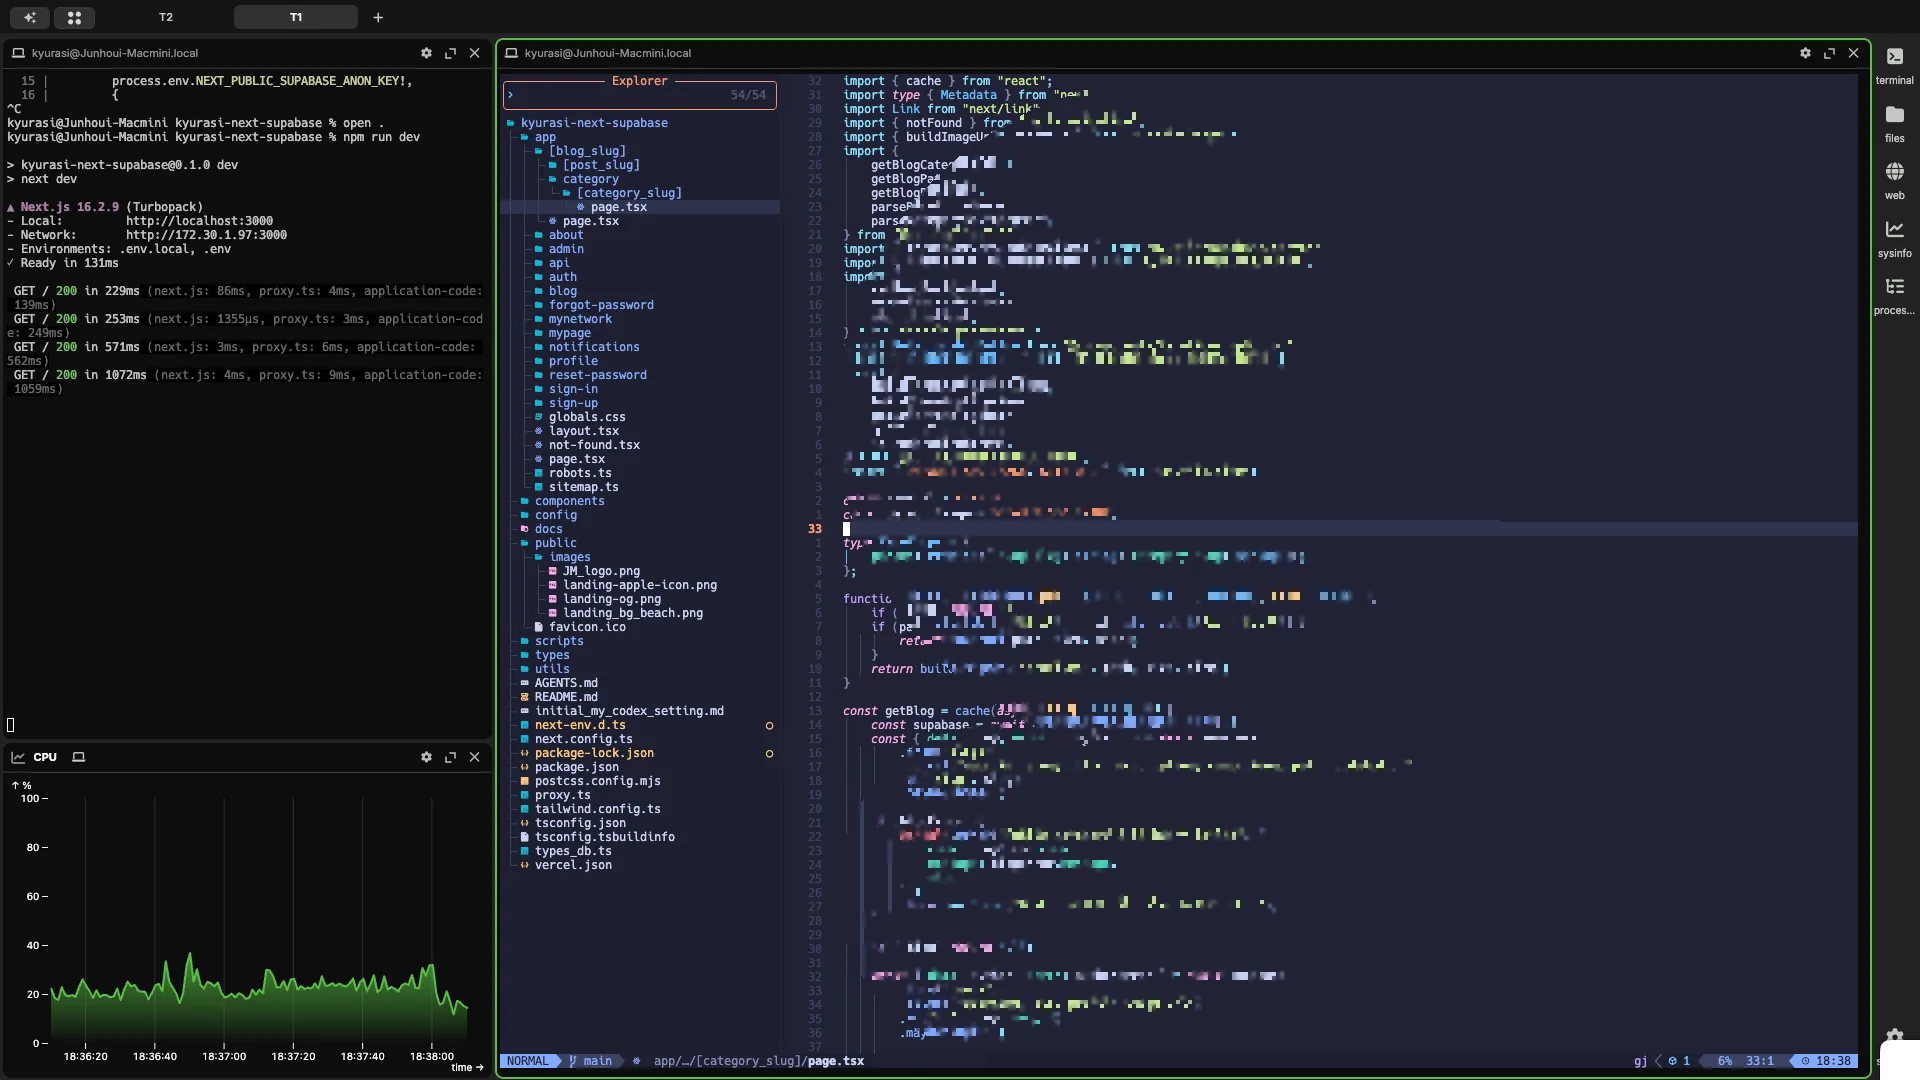Collapse the [category_slug] folder
This screenshot has width=1920, height=1080.
click(x=628, y=193)
